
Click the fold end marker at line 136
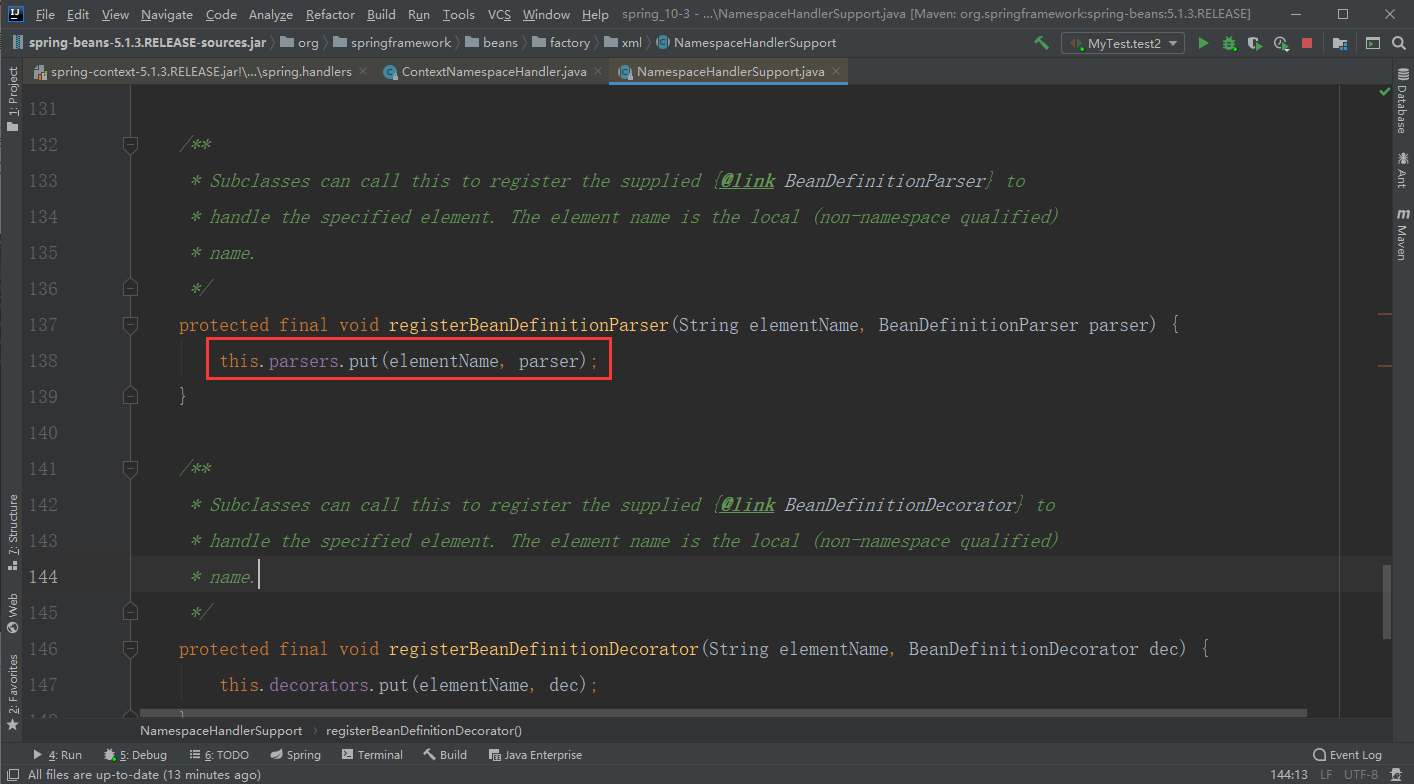[x=130, y=289]
